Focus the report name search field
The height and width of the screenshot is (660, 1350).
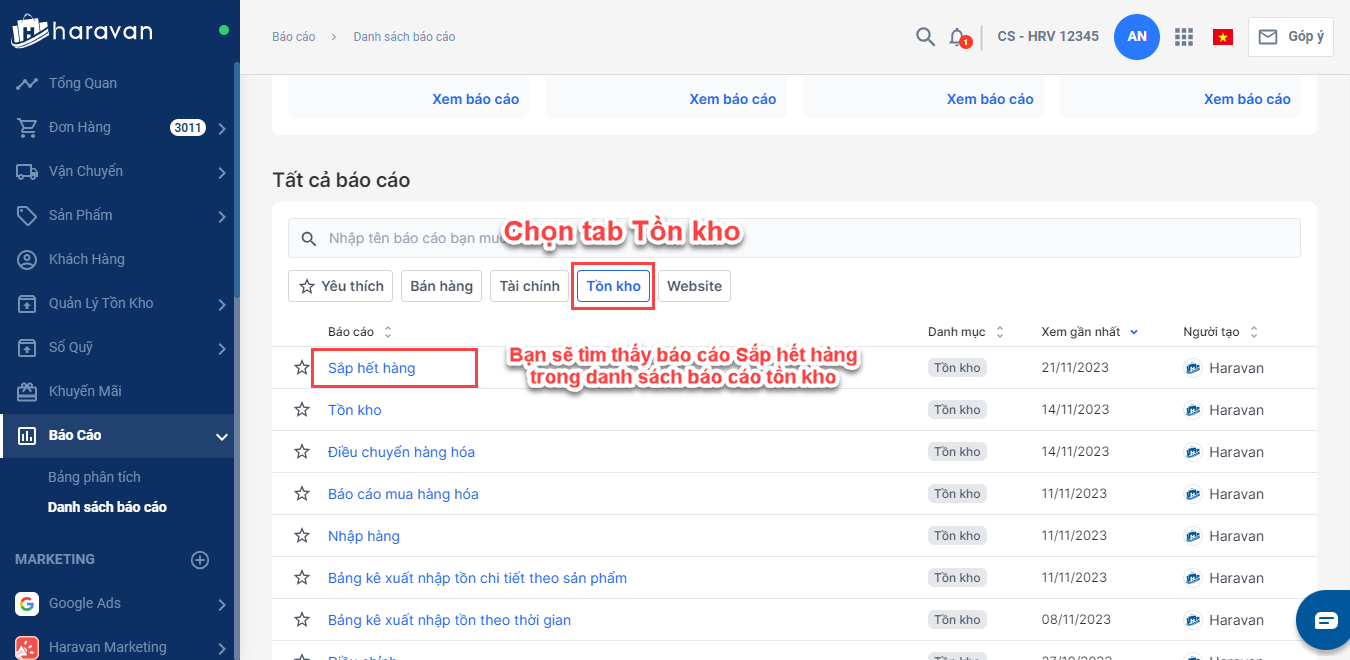tap(794, 238)
